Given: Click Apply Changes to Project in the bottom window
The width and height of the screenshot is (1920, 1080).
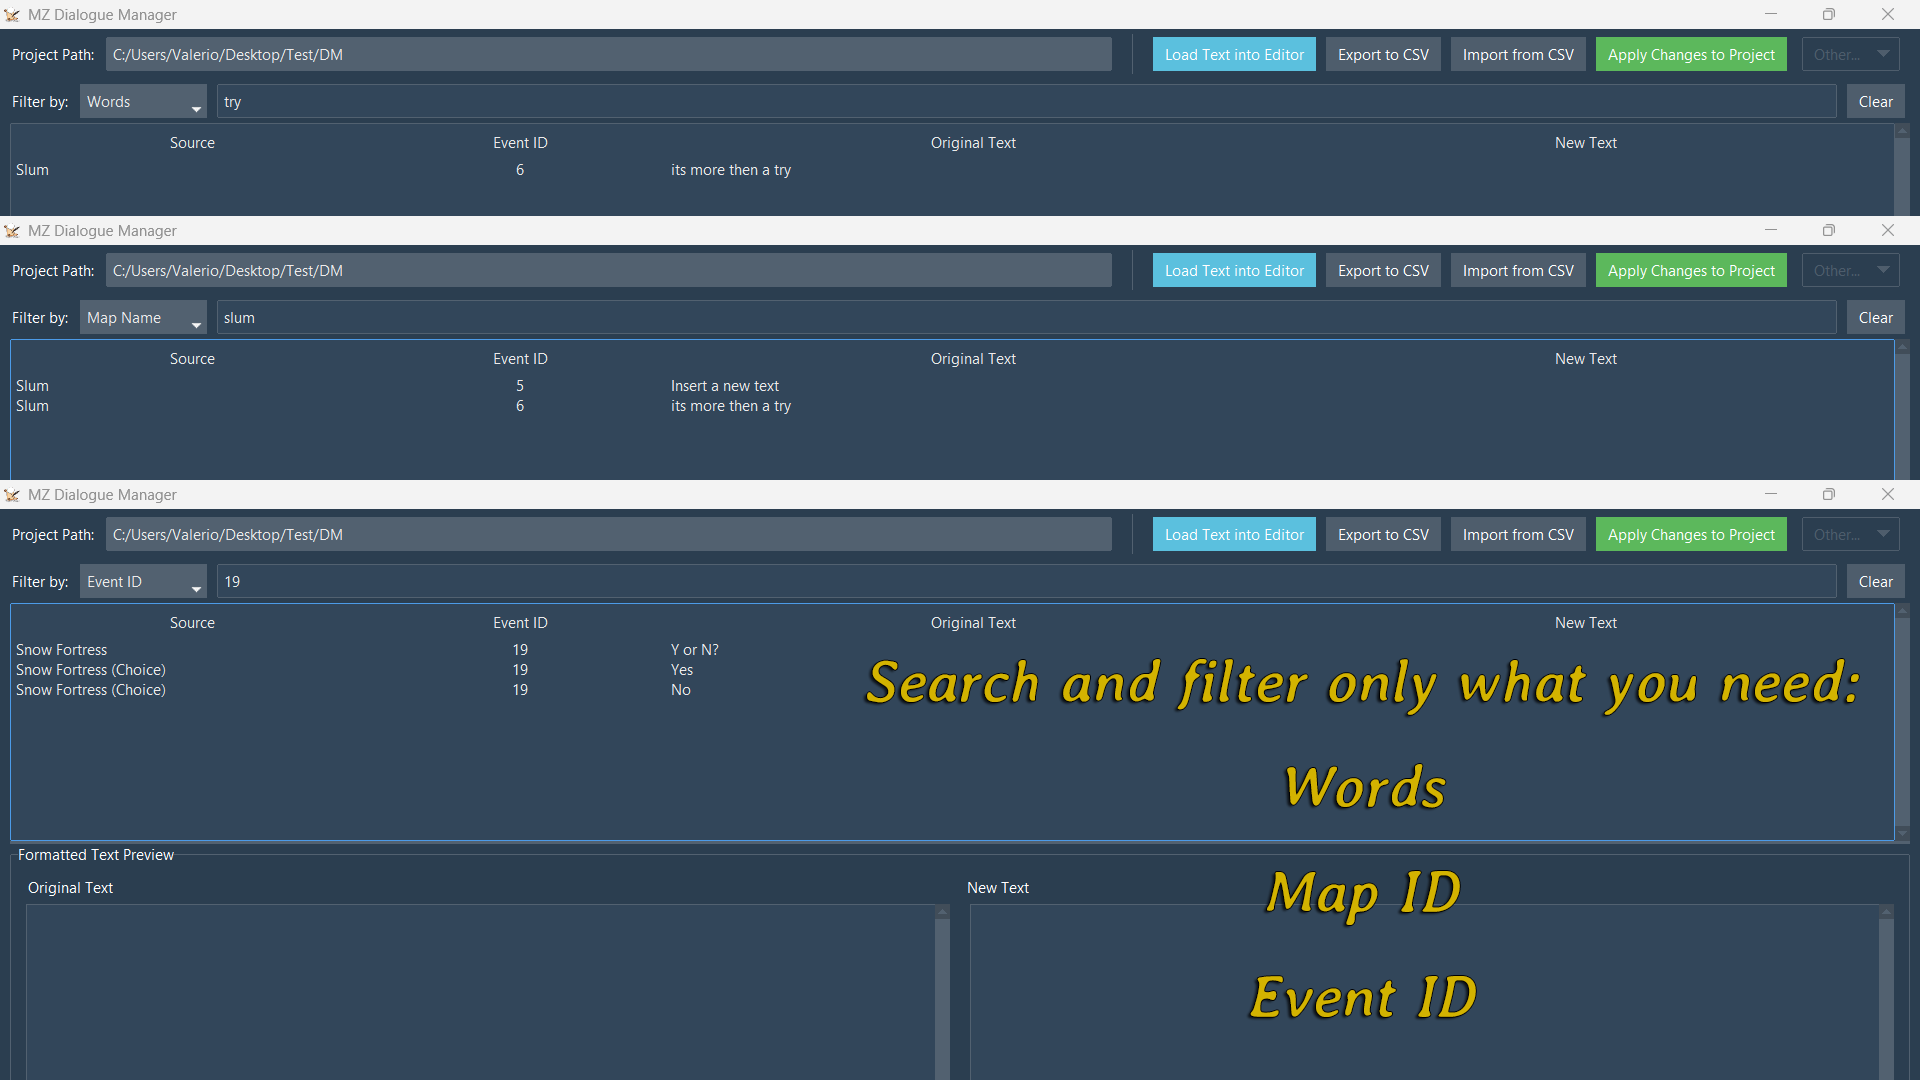Looking at the screenshot, I should (x=1690, y=535).
